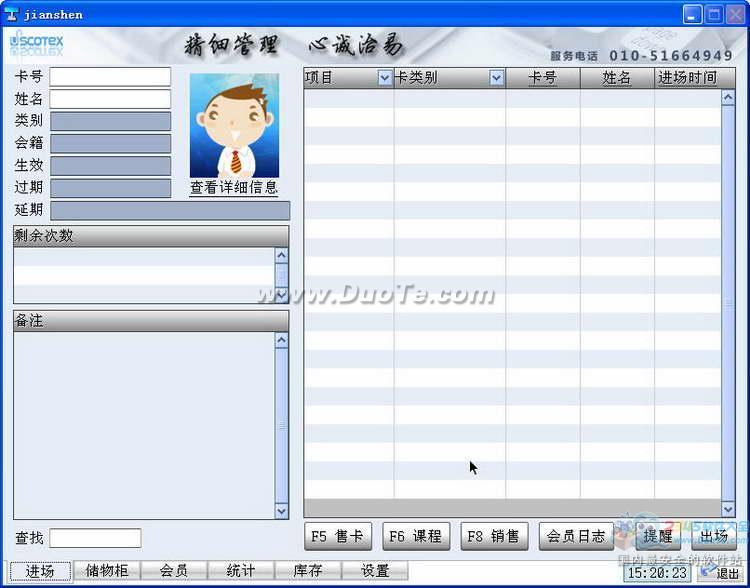Open the 卡类别 column dropdown
750x588 pixels.
(497, 78)
